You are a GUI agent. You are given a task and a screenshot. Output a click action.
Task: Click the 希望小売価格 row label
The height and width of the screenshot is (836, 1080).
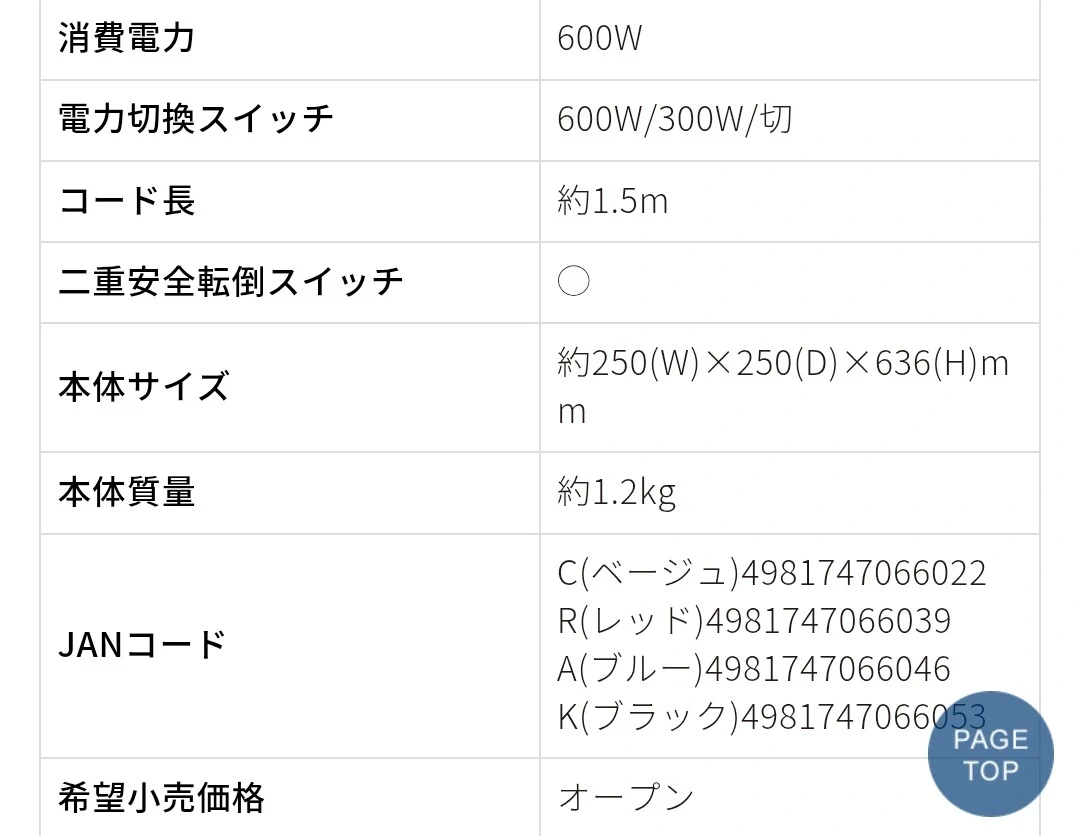(x=161, y=798)
